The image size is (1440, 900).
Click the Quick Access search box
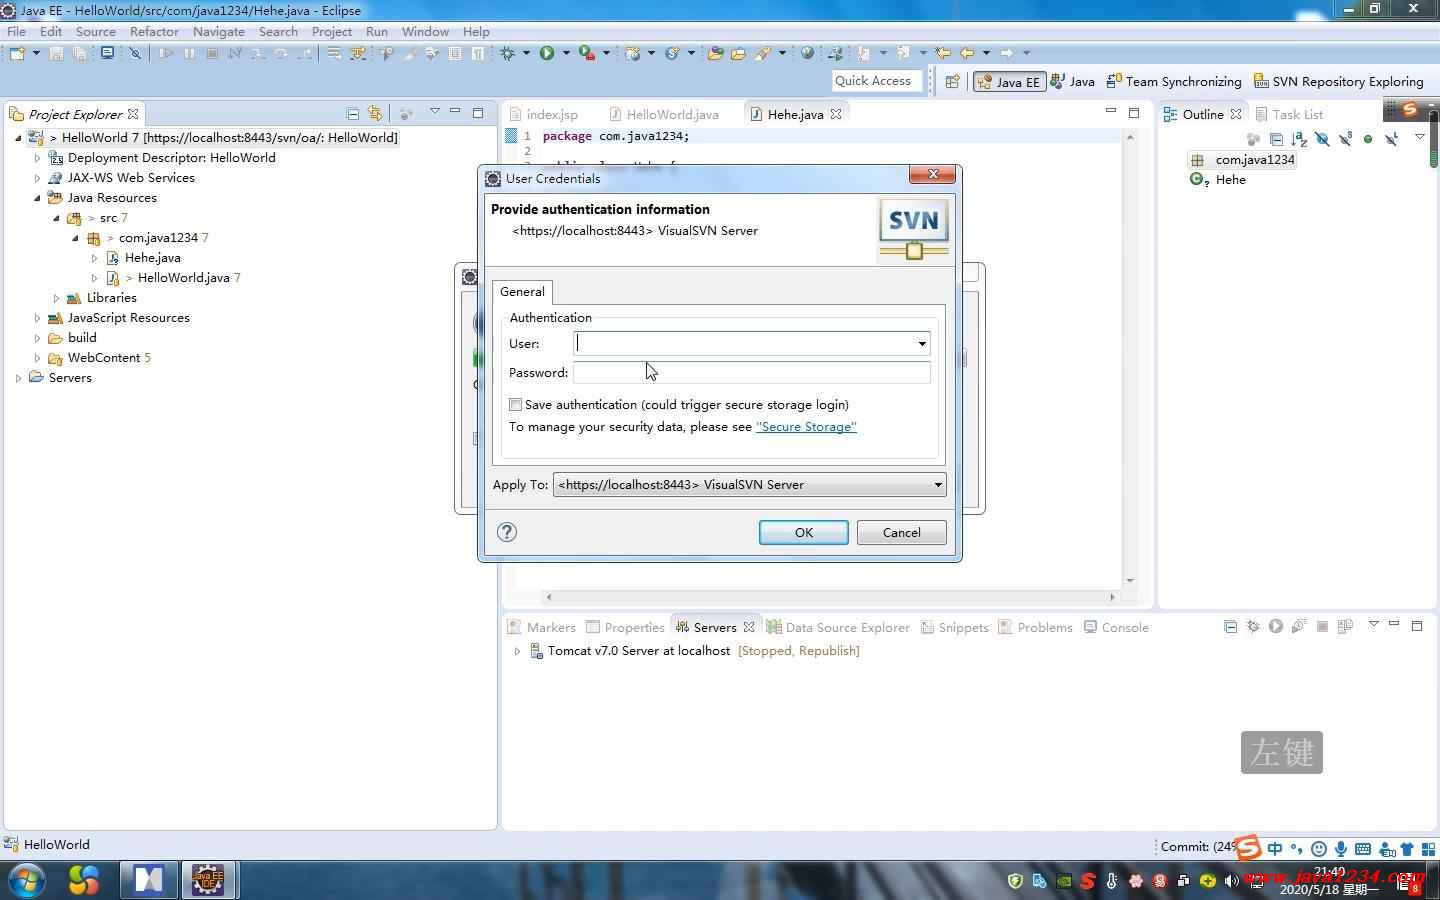coord(875,81)
